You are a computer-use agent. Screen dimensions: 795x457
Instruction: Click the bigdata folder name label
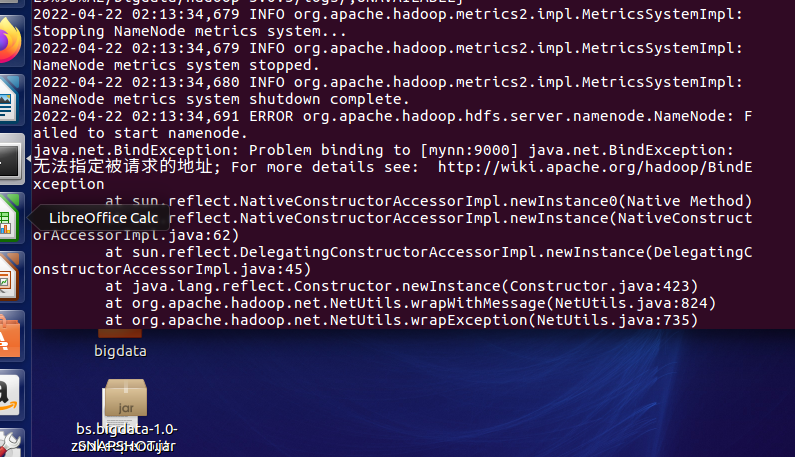pyautogui.click(x=120, y=351)
